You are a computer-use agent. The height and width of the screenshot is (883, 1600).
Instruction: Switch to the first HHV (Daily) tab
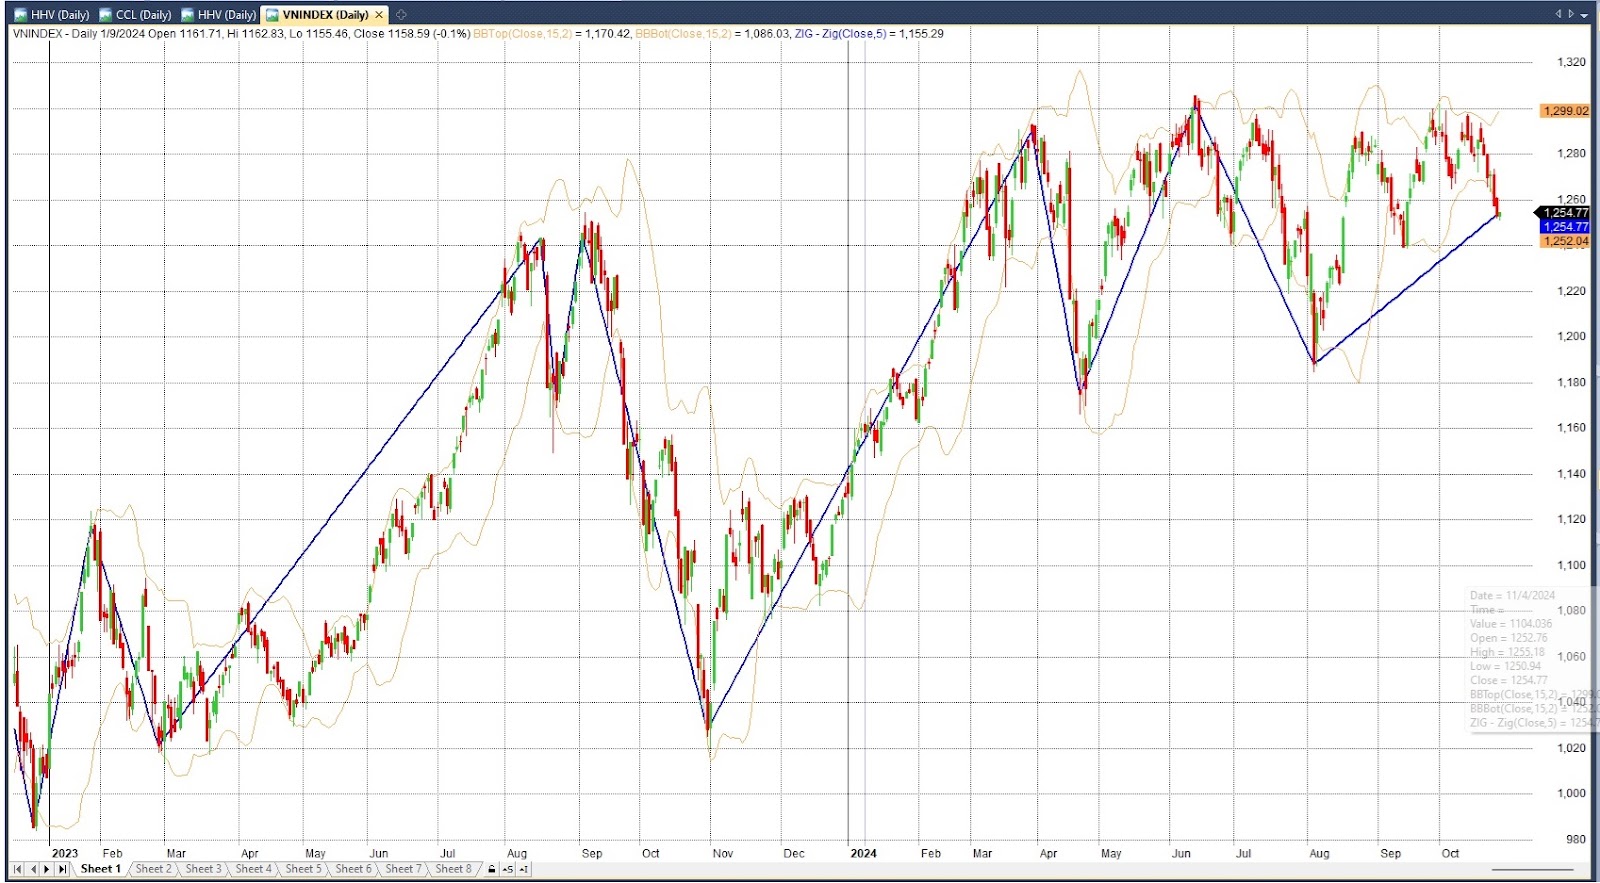52,14
